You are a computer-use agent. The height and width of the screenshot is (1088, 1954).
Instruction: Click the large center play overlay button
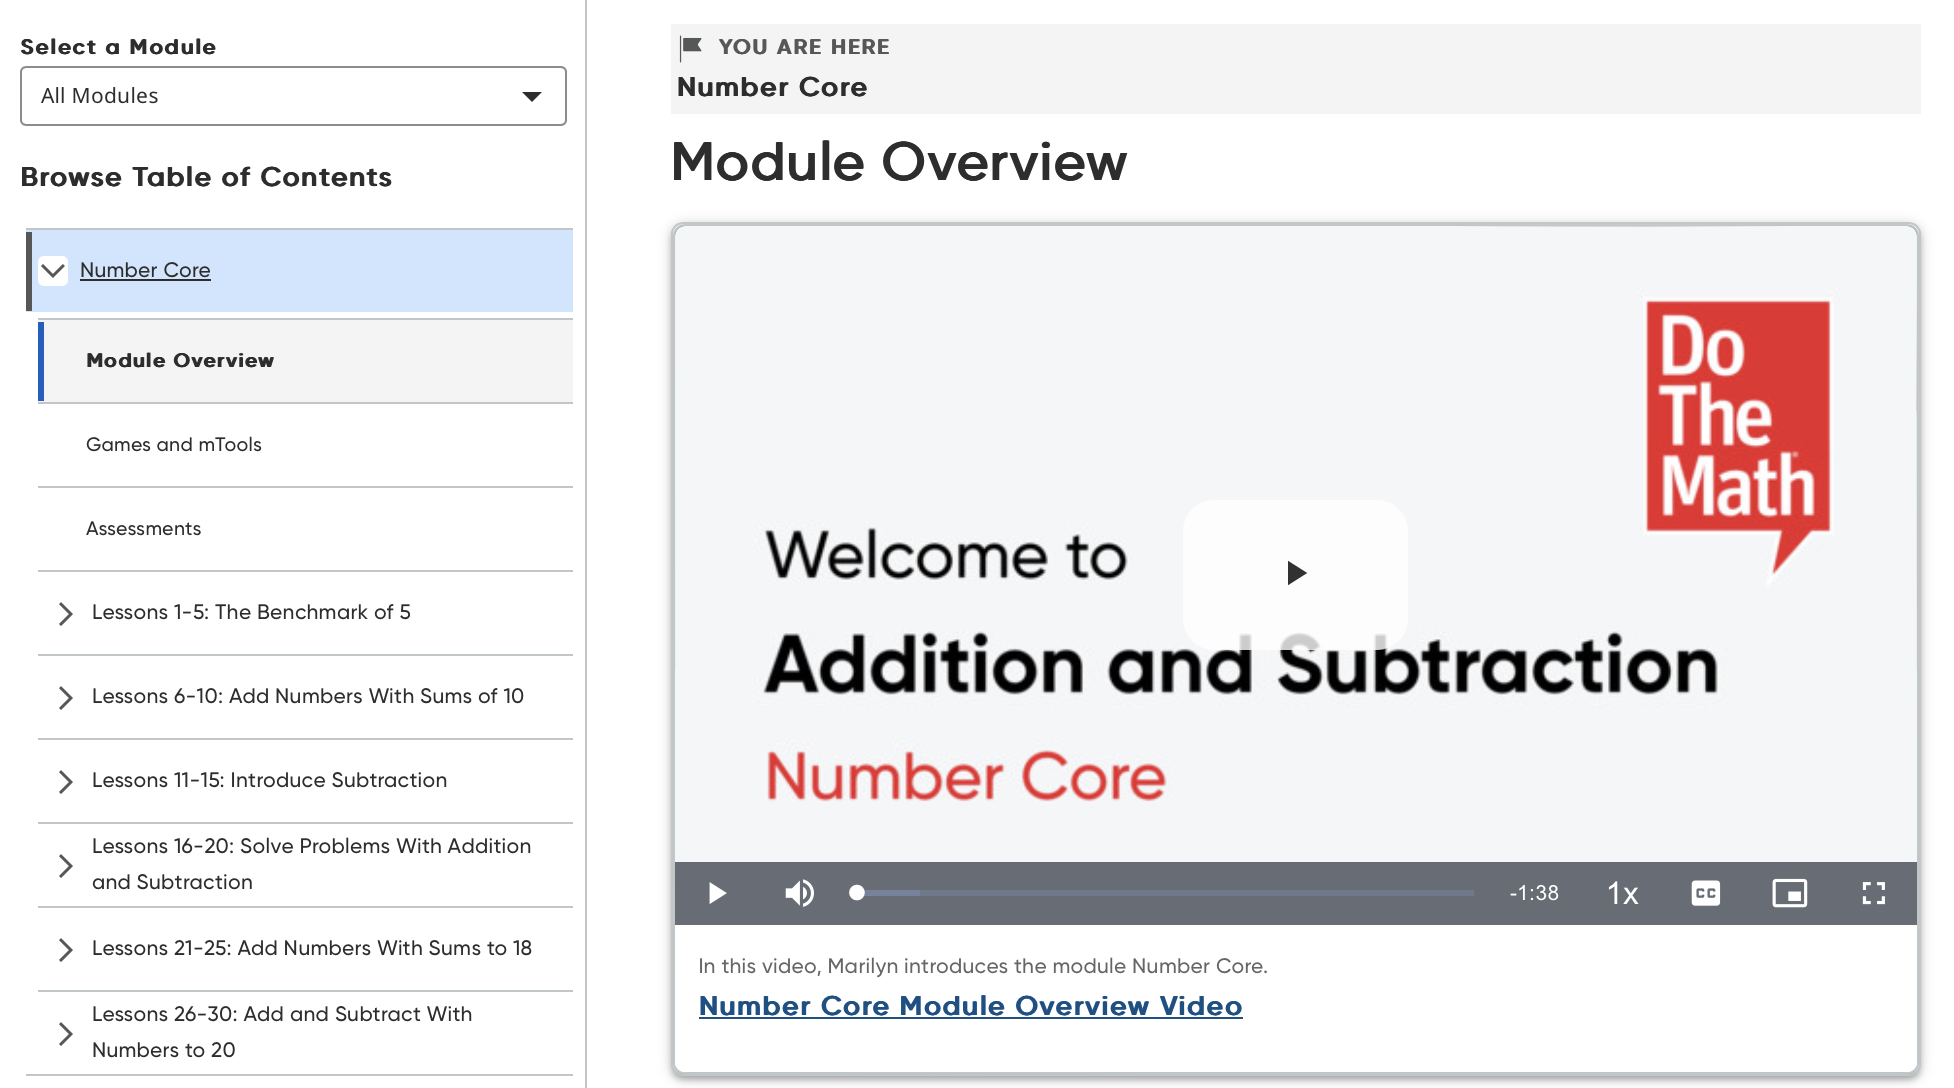[x=1295, y=573]
